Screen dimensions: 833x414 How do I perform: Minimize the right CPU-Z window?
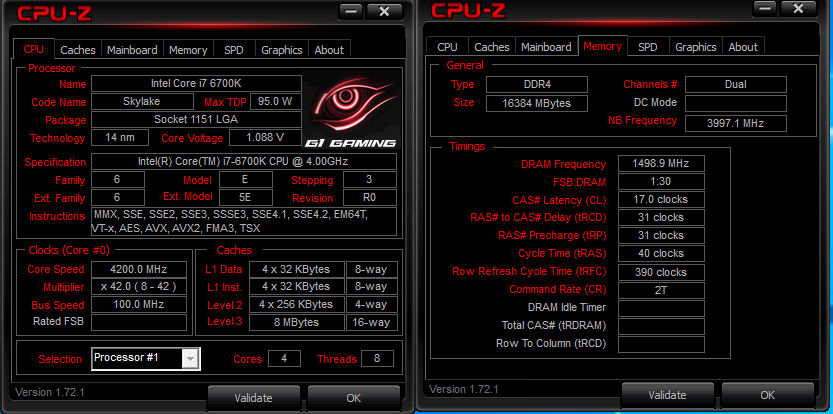[x=764, y=9]
